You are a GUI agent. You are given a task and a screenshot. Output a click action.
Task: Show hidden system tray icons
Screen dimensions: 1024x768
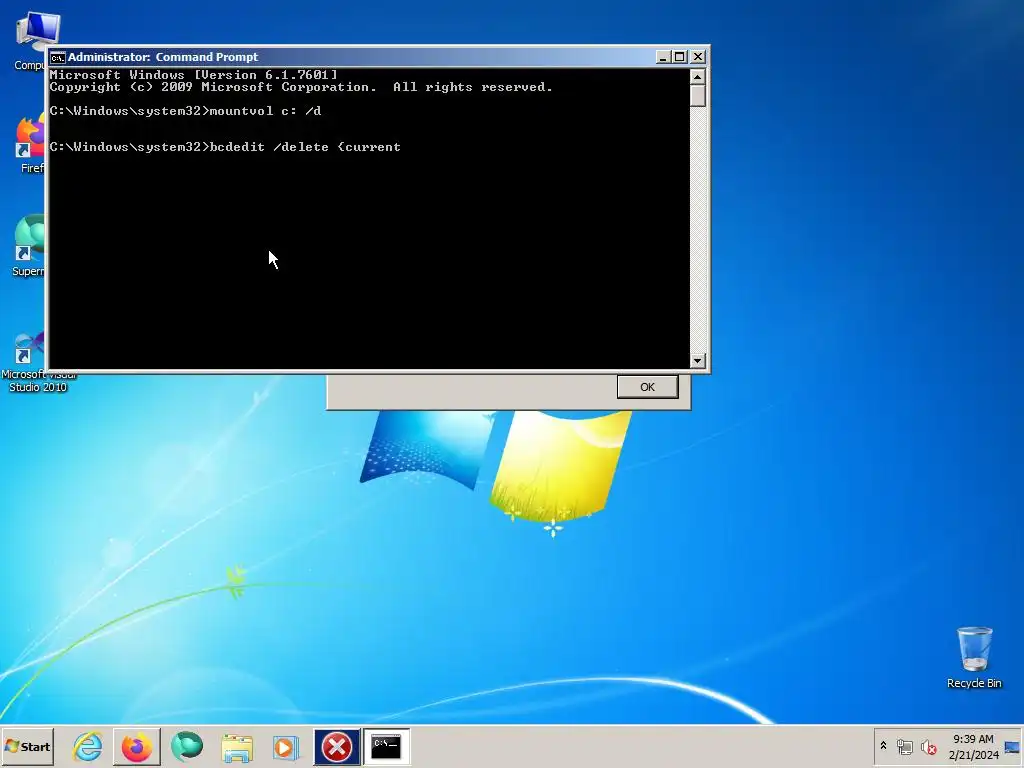[x=884, y=746]
